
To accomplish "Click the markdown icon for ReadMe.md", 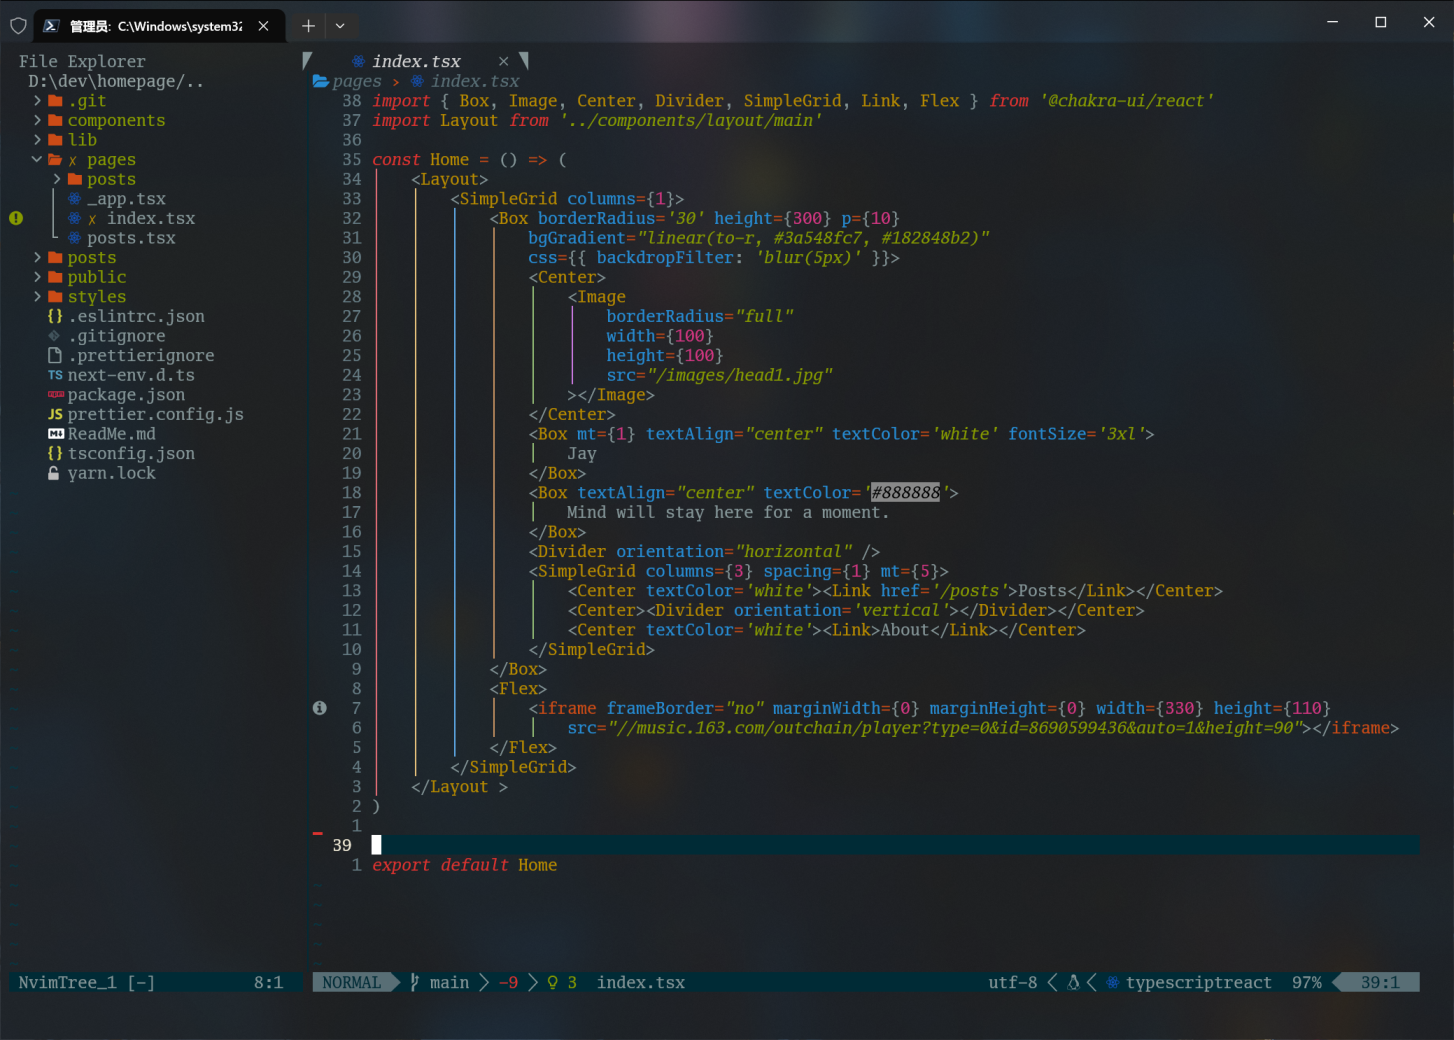I will coord(56,434).
